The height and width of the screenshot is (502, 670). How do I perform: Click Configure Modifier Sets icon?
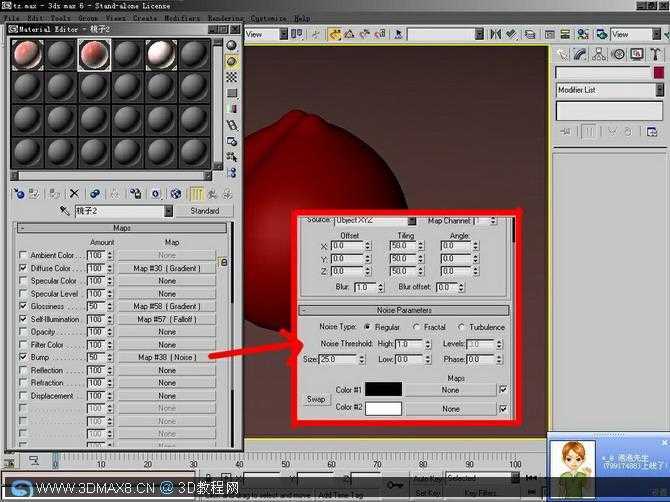click(x=652, y=132)
